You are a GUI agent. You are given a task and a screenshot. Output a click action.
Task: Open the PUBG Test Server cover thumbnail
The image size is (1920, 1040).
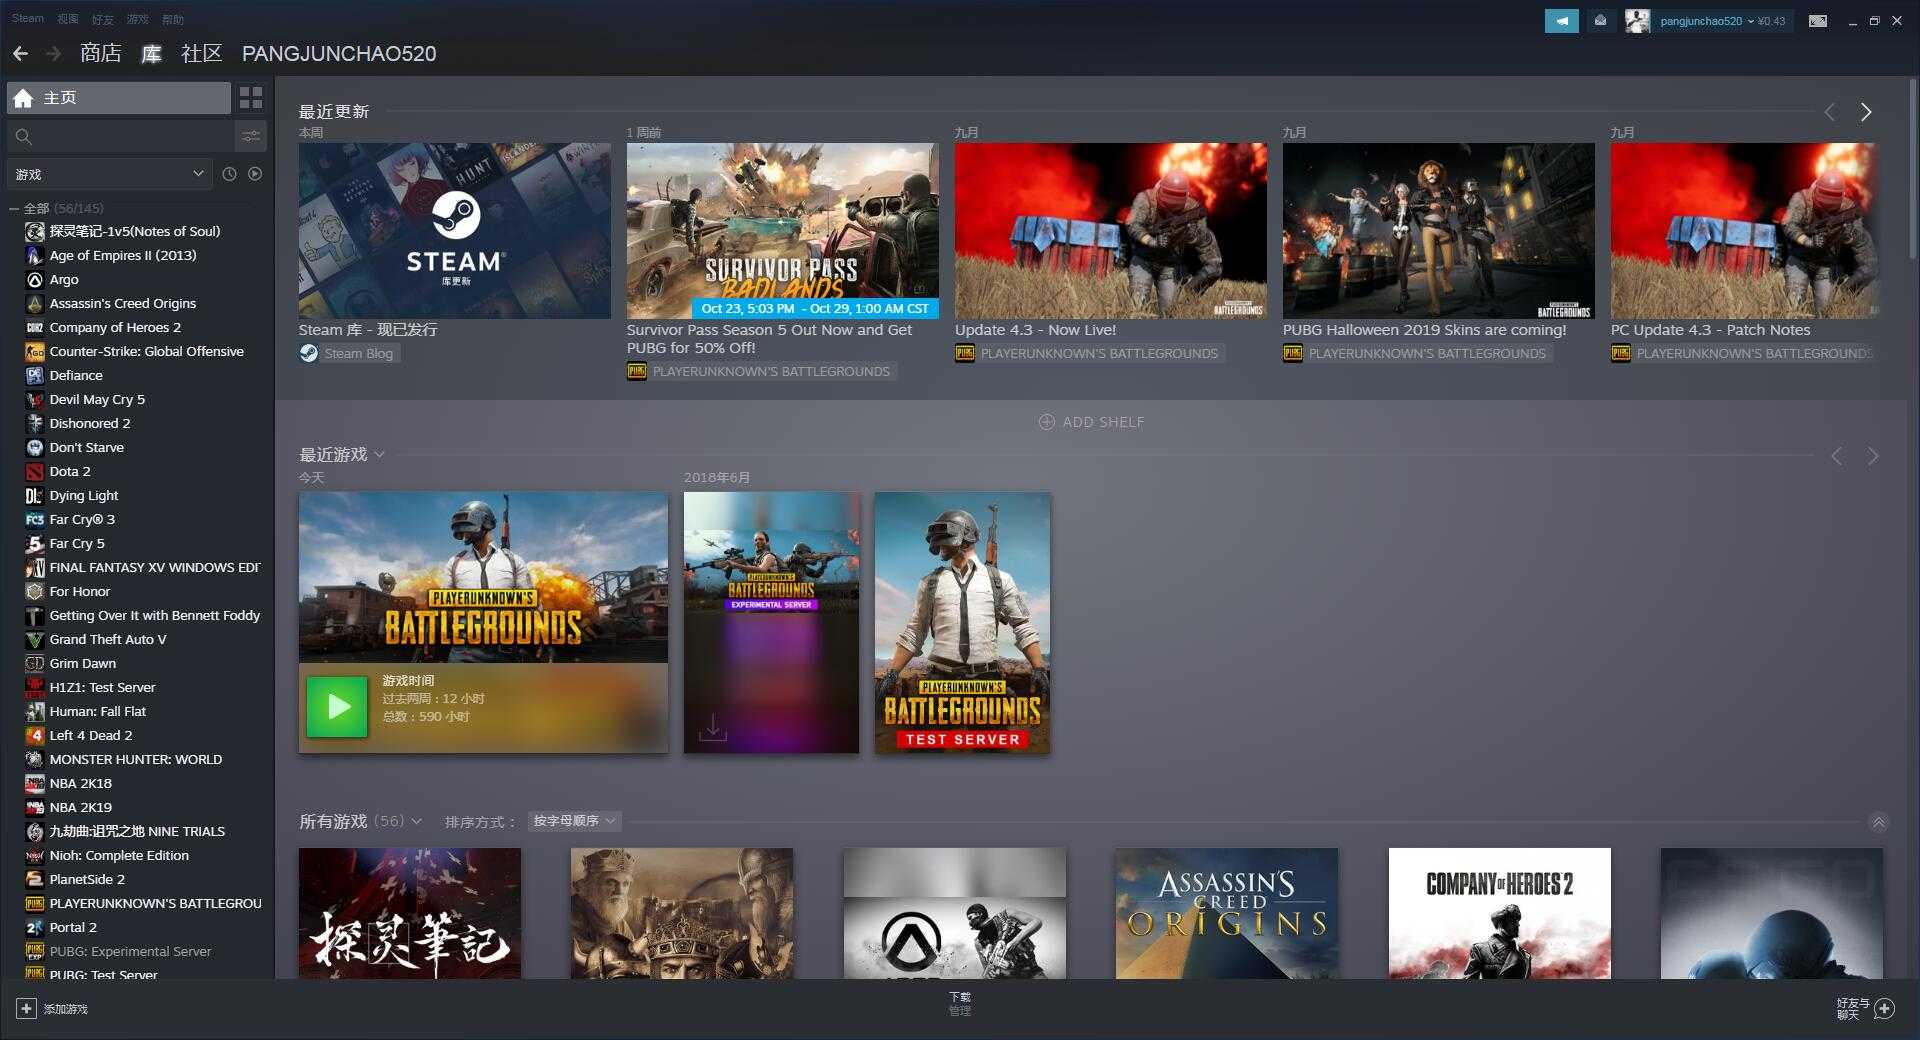click(x=962, y=623)
